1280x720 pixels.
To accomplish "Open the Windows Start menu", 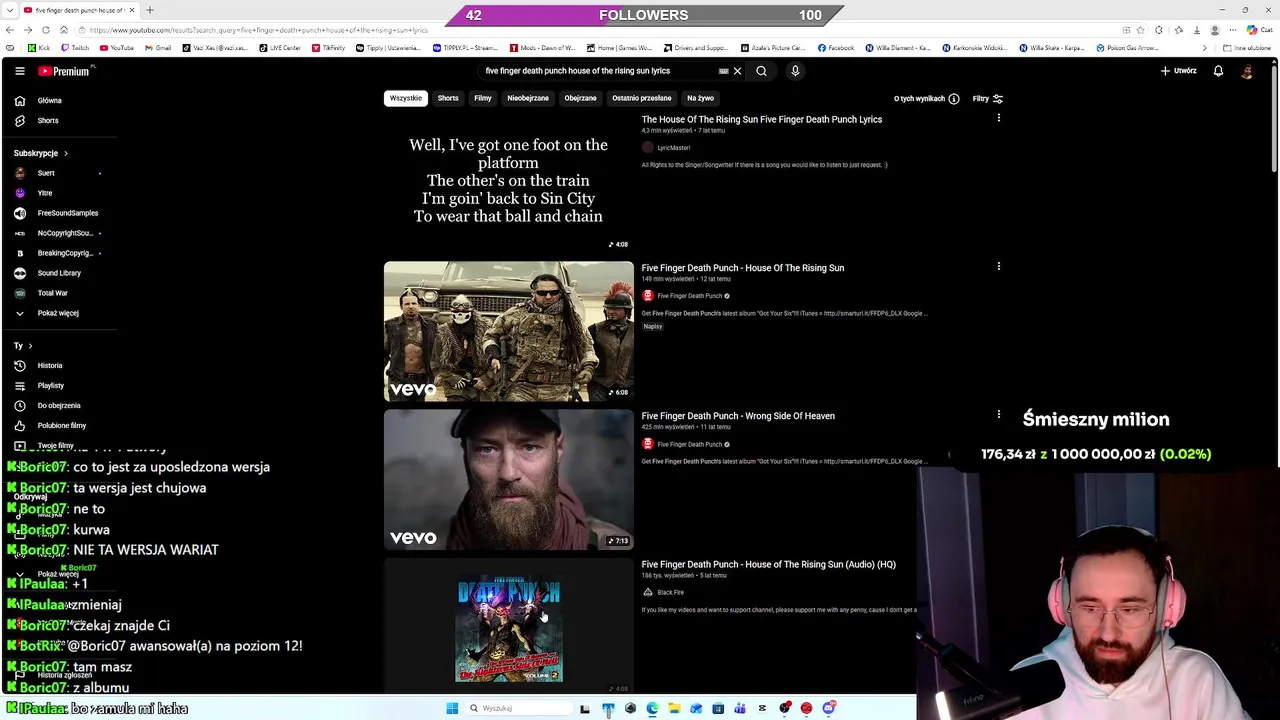I will tap(452, 708).
